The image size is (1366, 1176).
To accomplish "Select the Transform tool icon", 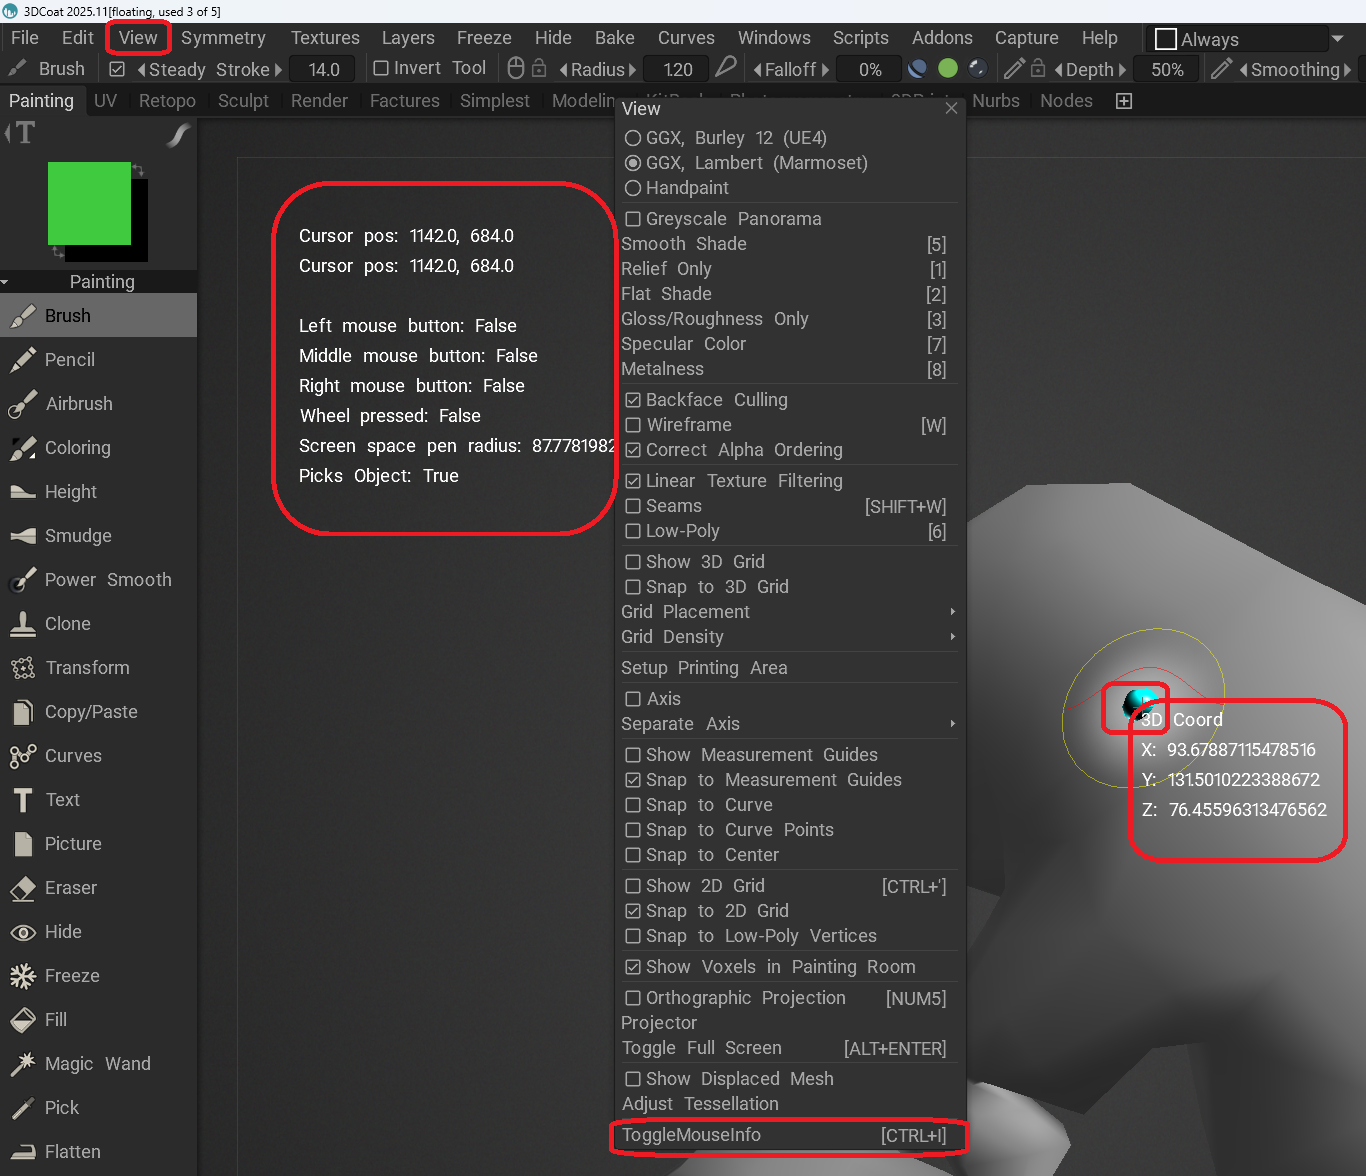I will [22, 668].
